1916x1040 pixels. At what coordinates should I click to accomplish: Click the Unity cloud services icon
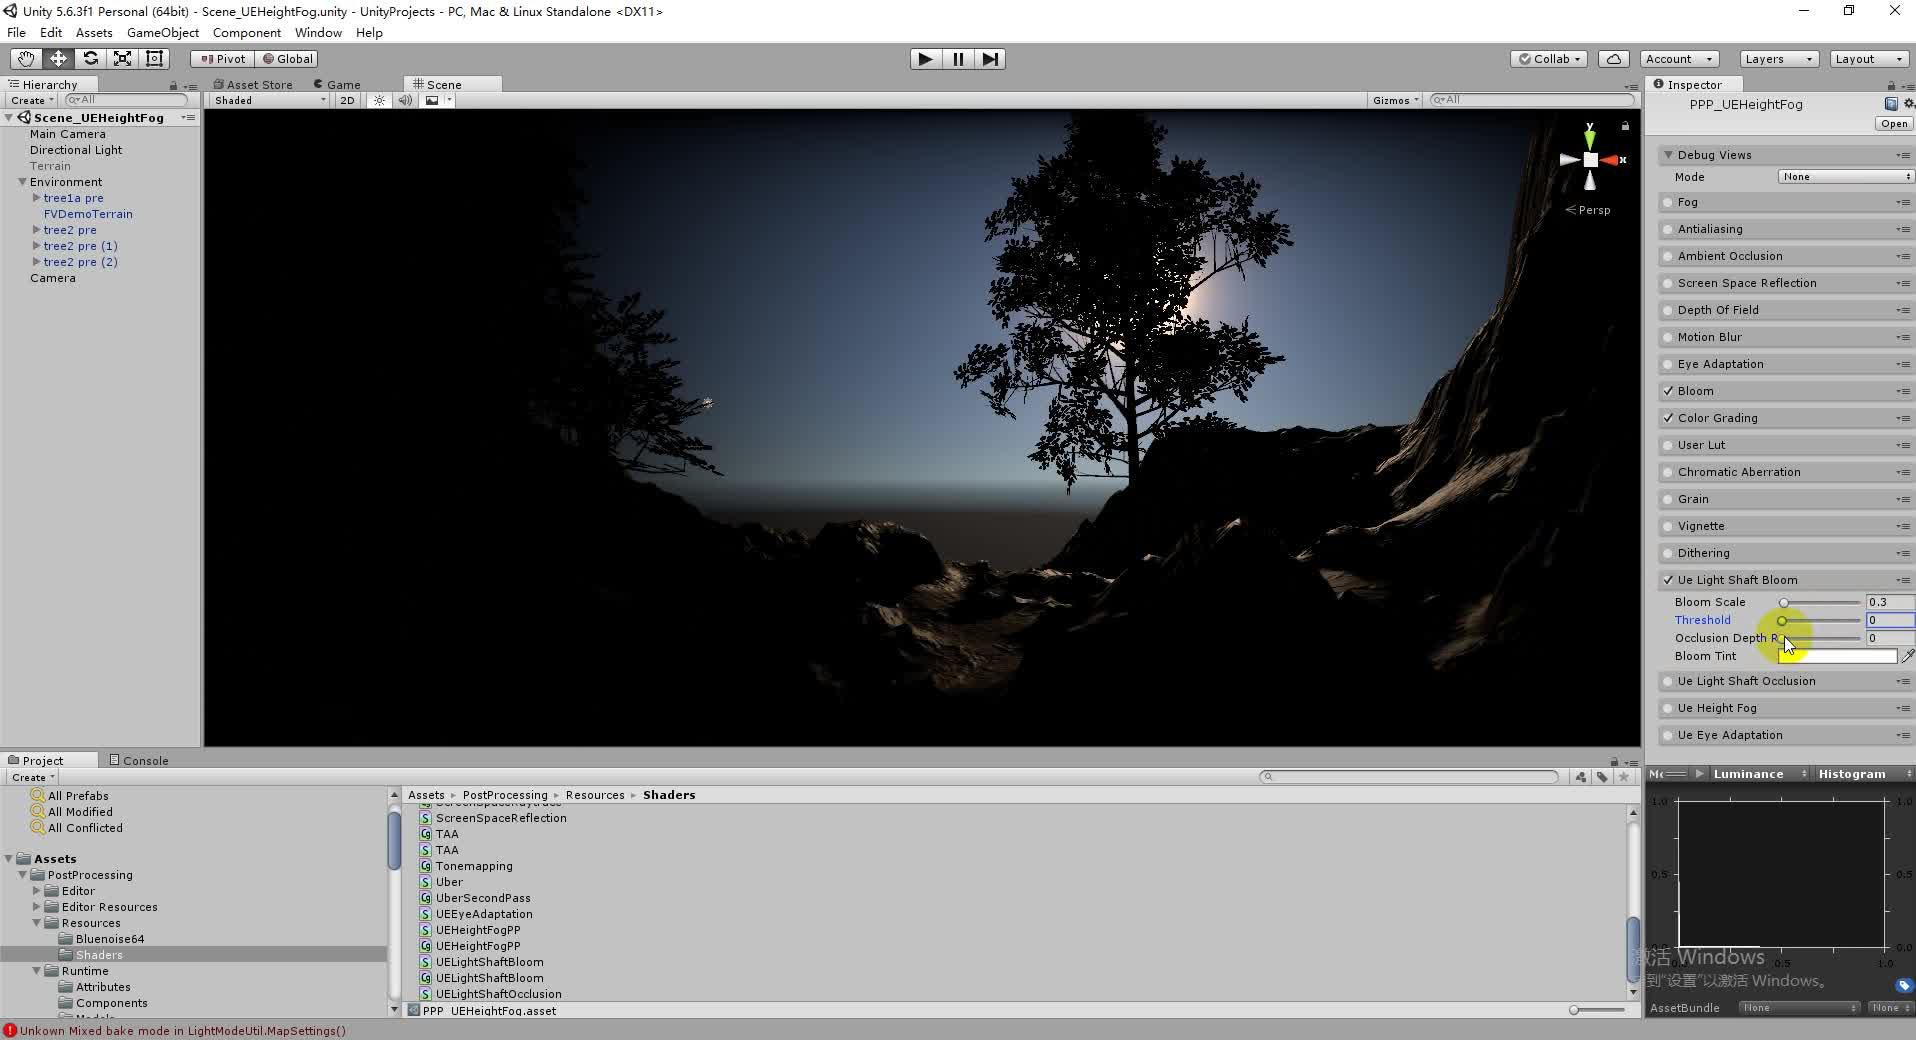[x=1612, y=58]
